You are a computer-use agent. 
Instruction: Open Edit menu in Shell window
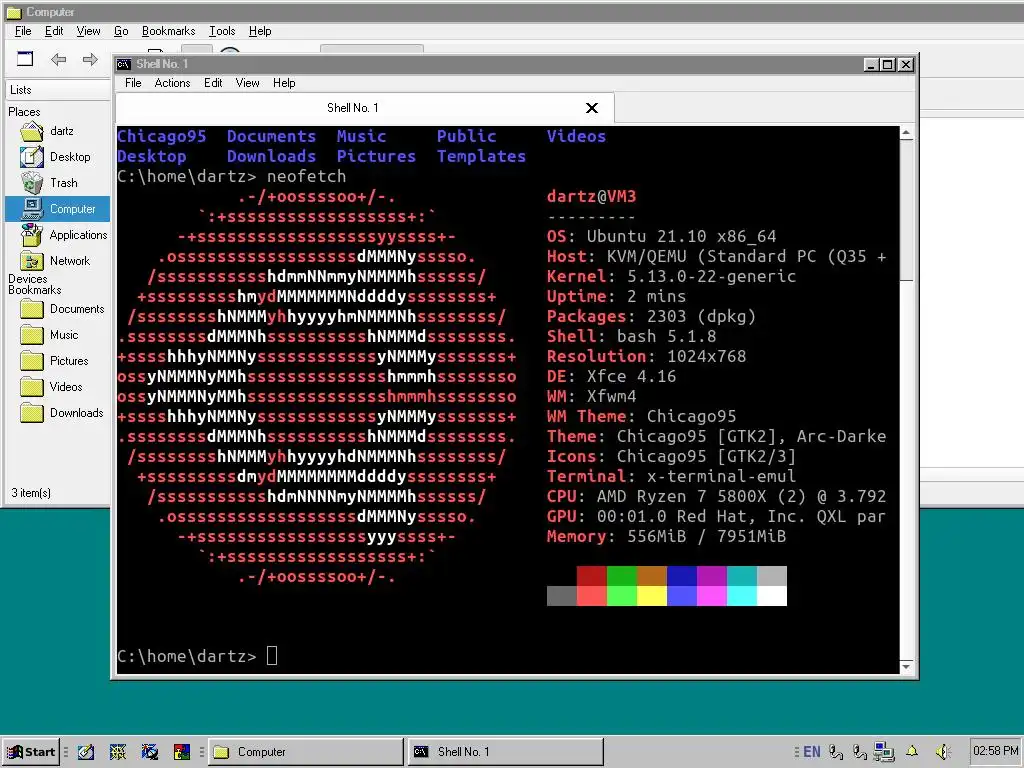pyautogui.click(x=213, y=83)
